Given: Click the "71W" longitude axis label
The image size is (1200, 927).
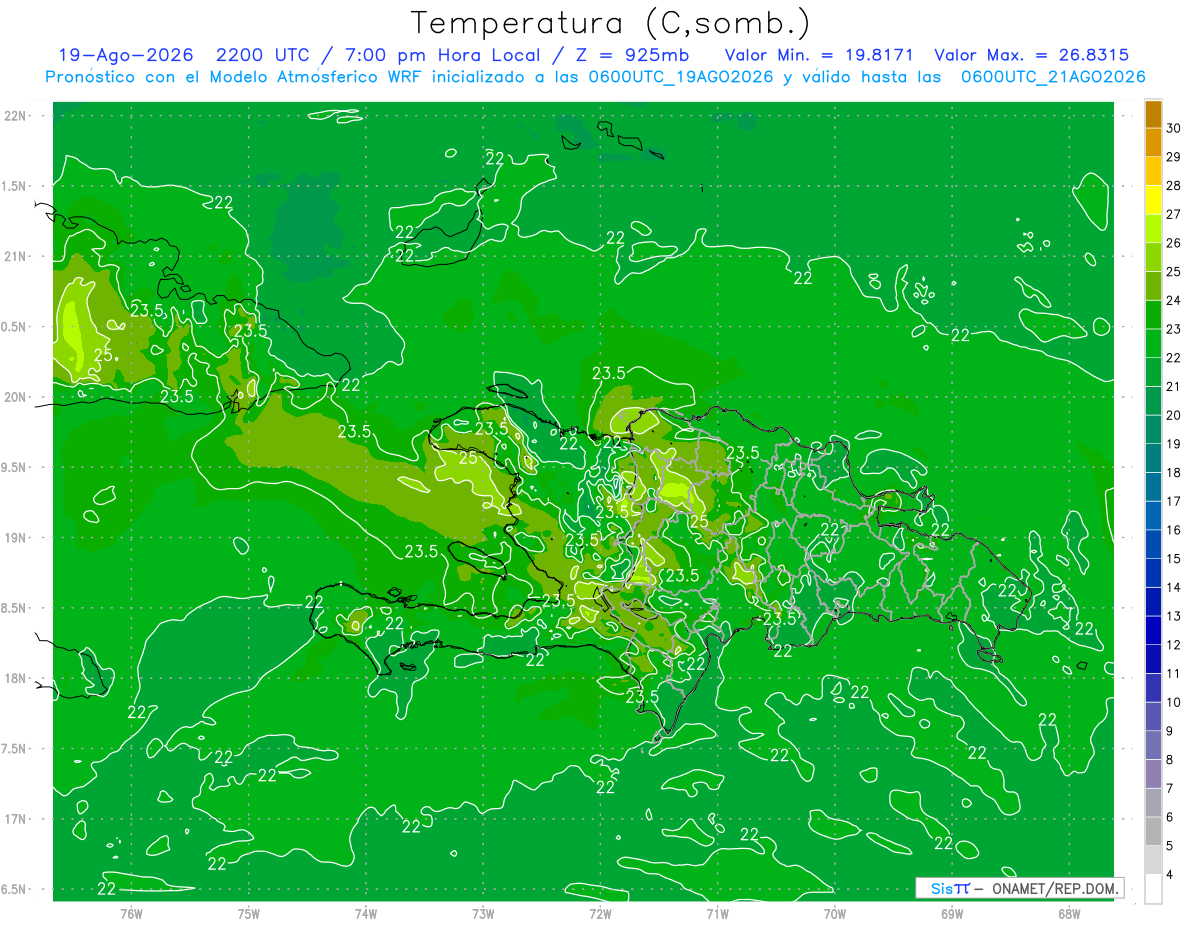Looking at the screenshot, I should 717,913.
